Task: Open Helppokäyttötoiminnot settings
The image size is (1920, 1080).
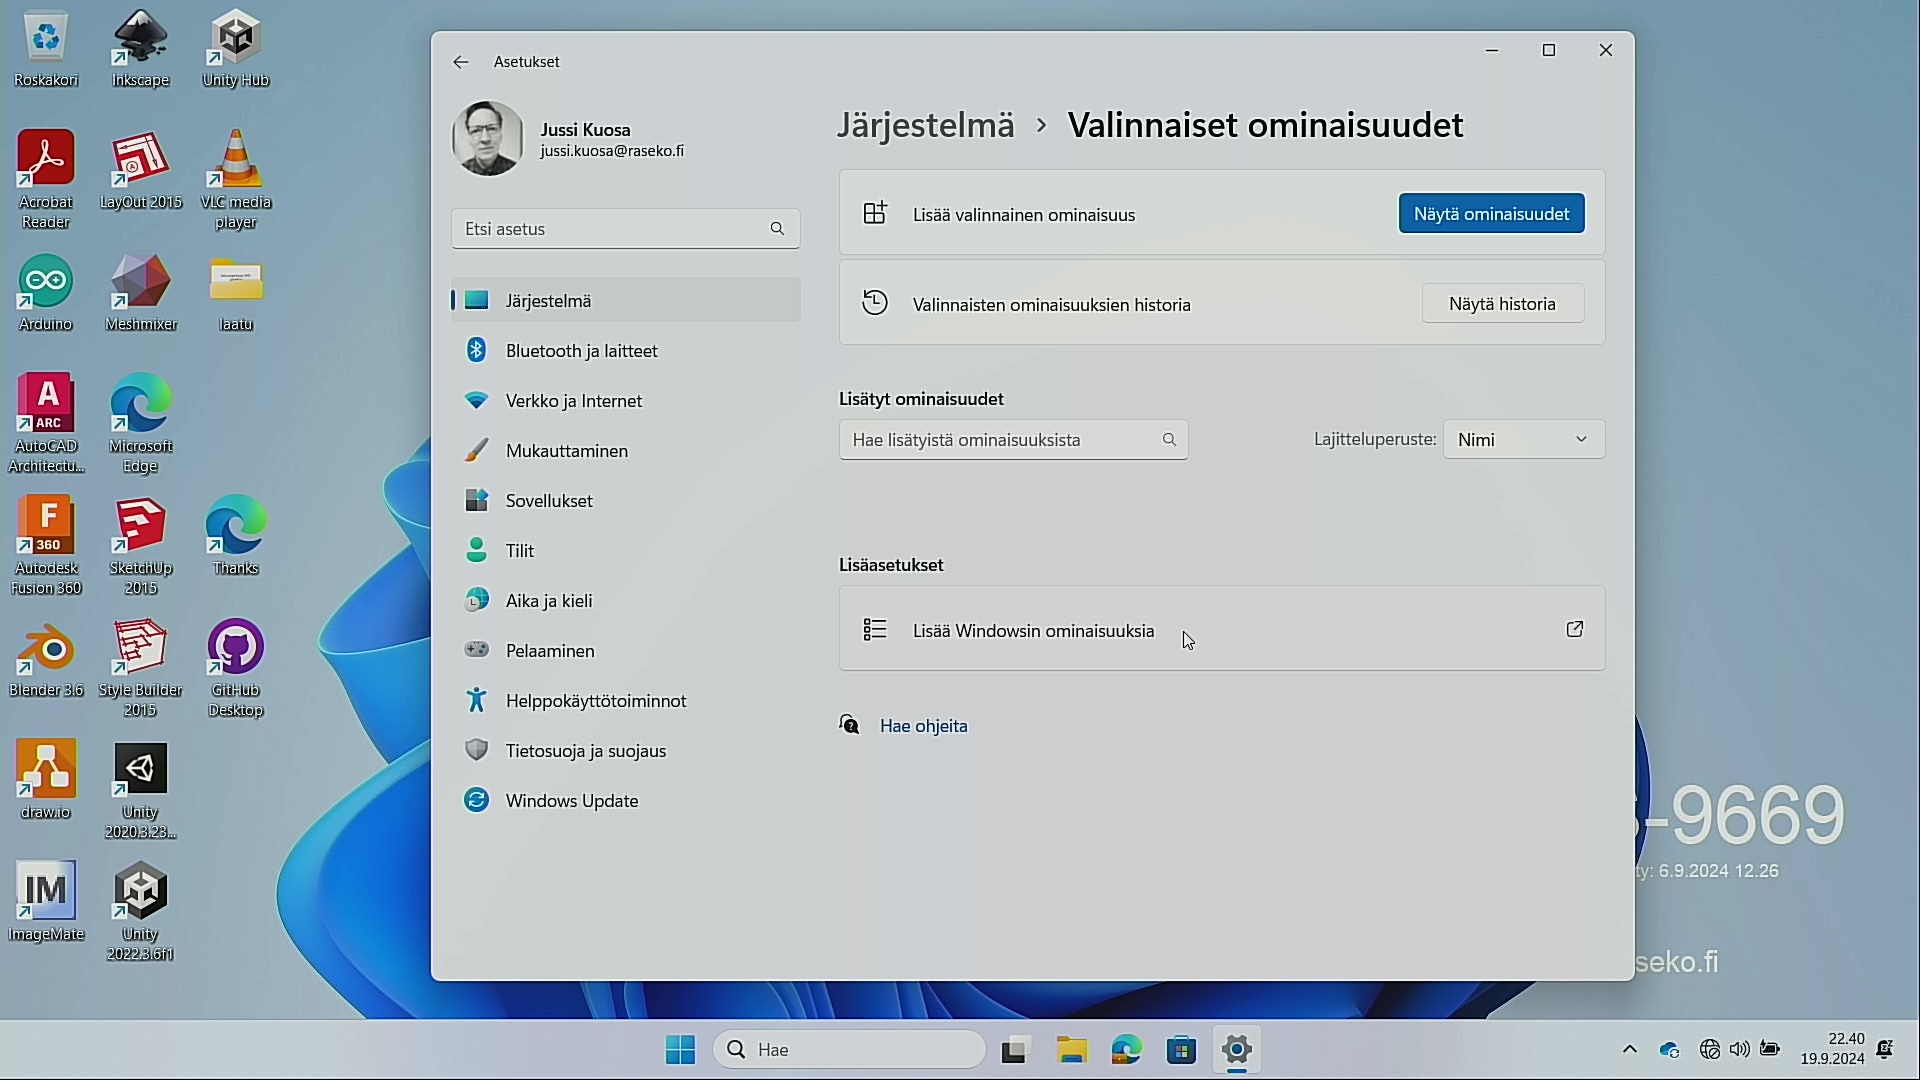Action: click(625, 700)
